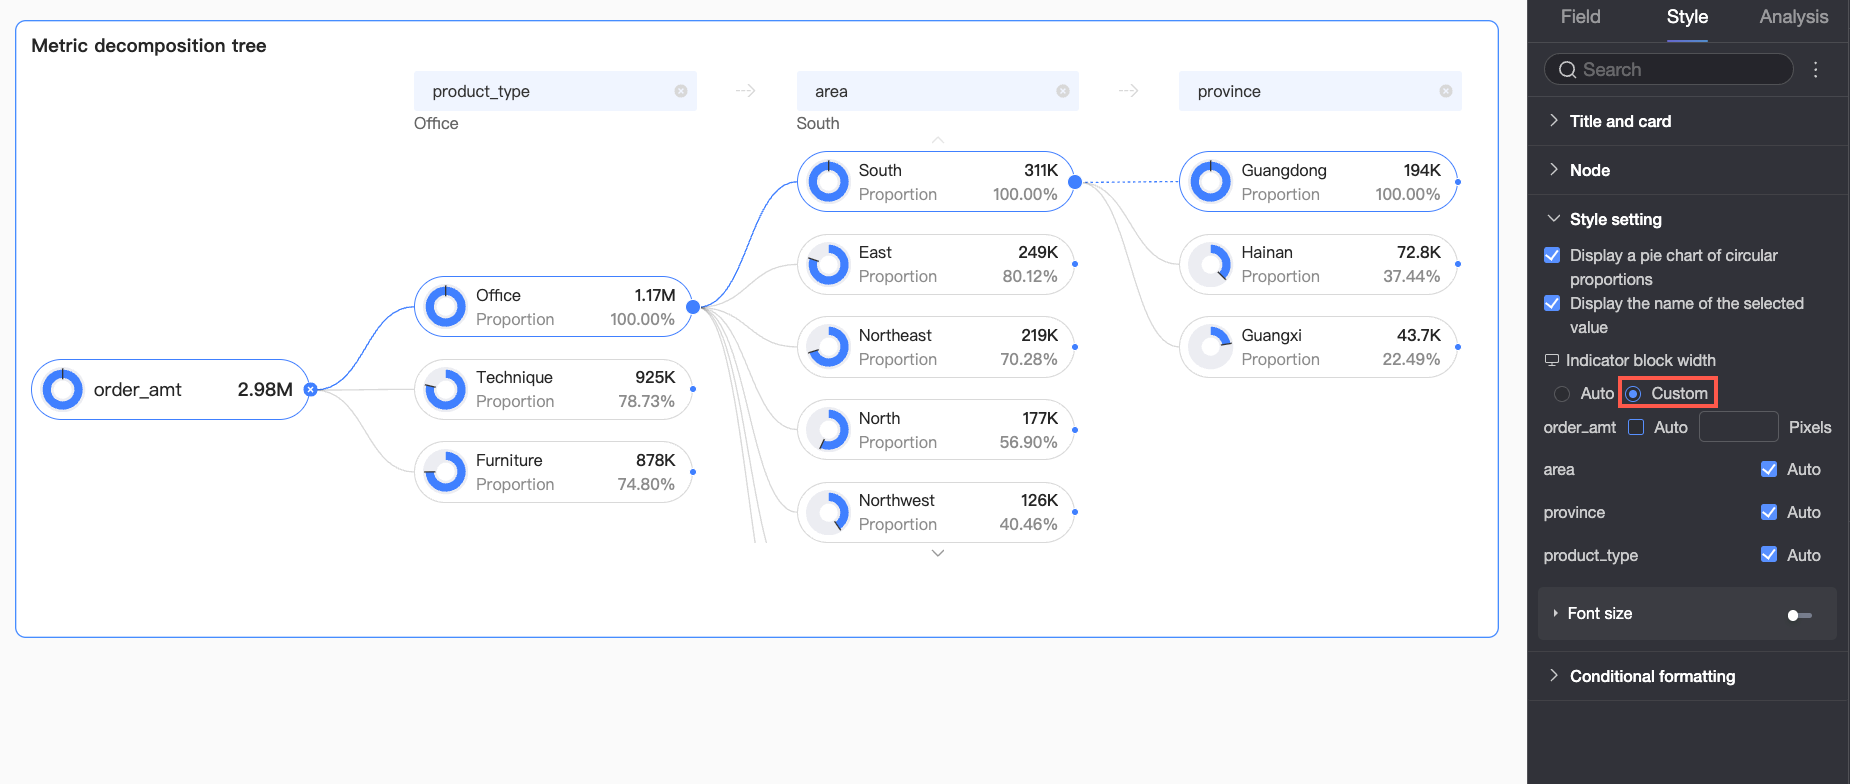Click the down chevron below Northwest node
The width and height of the screenshot is (1850, 784).
[937, 553]
